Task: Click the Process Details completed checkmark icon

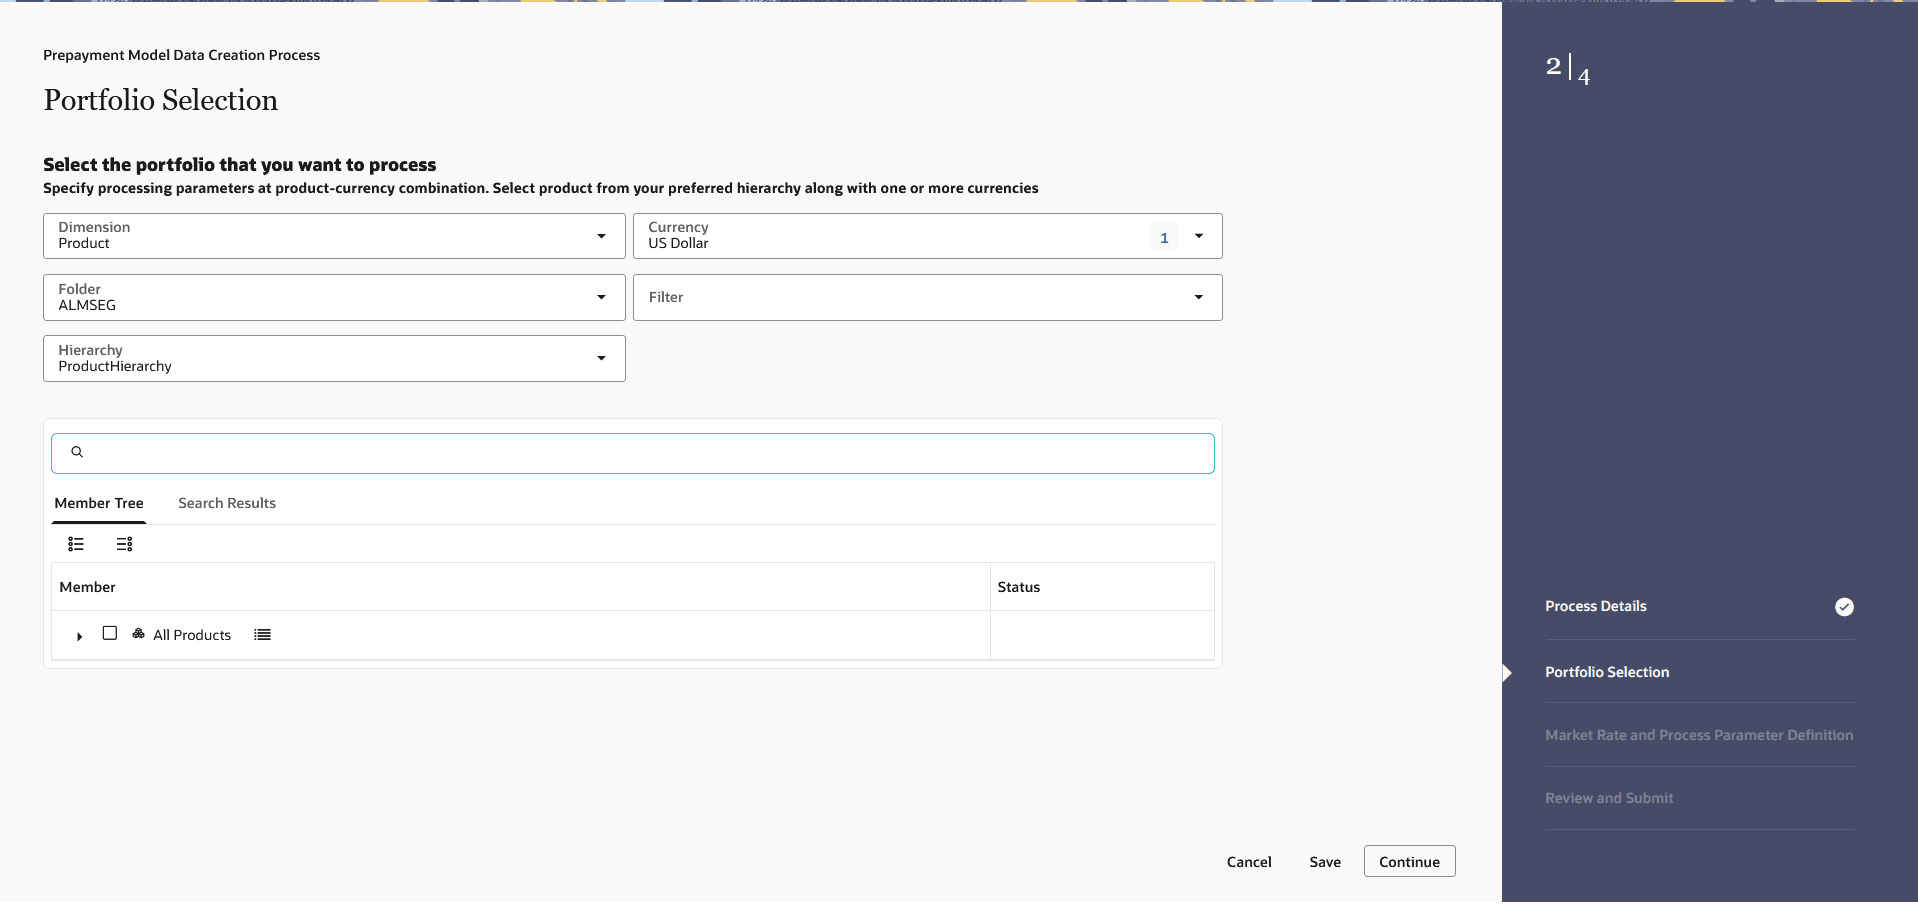Action: coord(1844,607)
